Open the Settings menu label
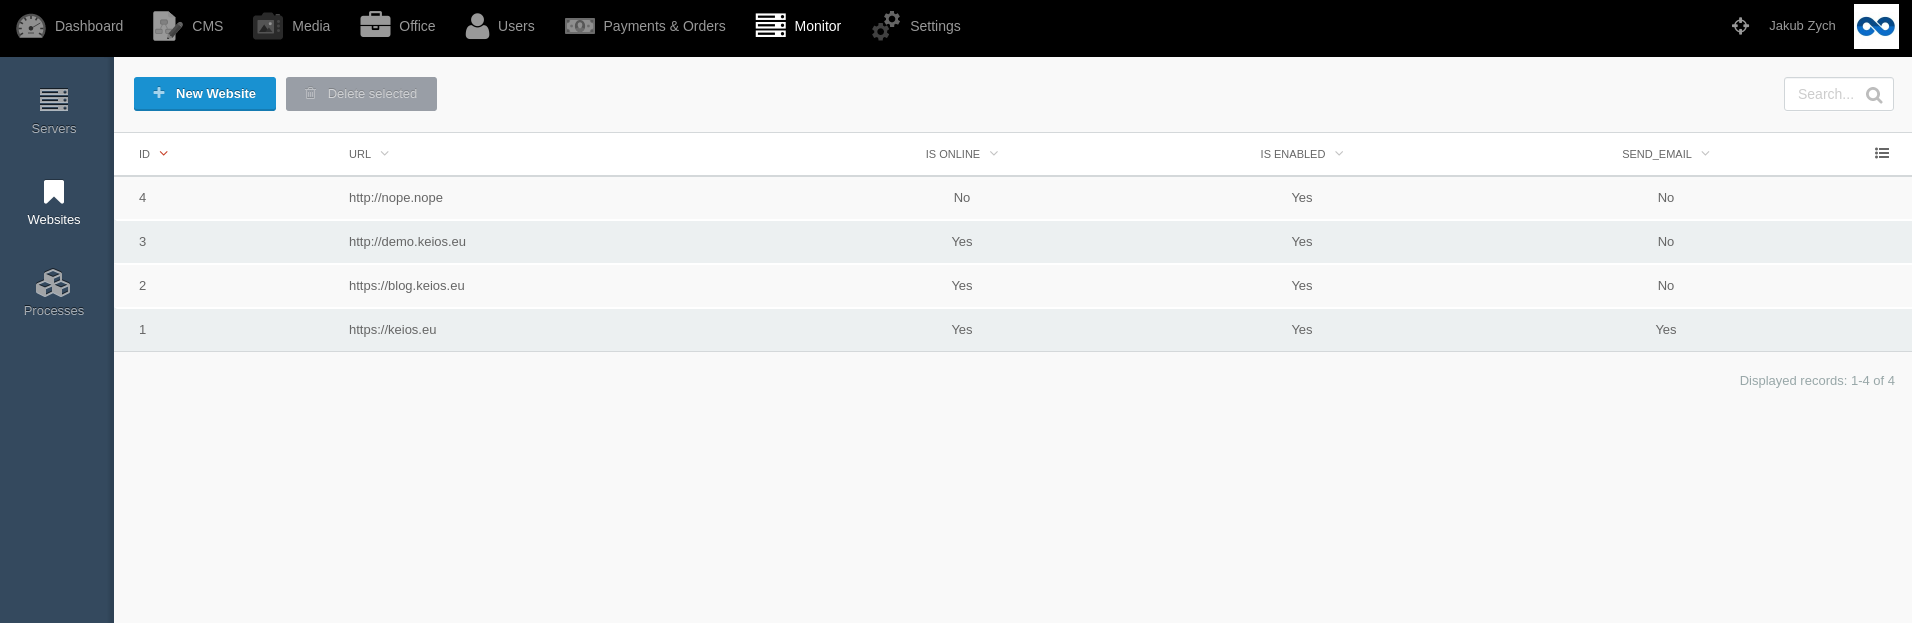 point(935,26)
